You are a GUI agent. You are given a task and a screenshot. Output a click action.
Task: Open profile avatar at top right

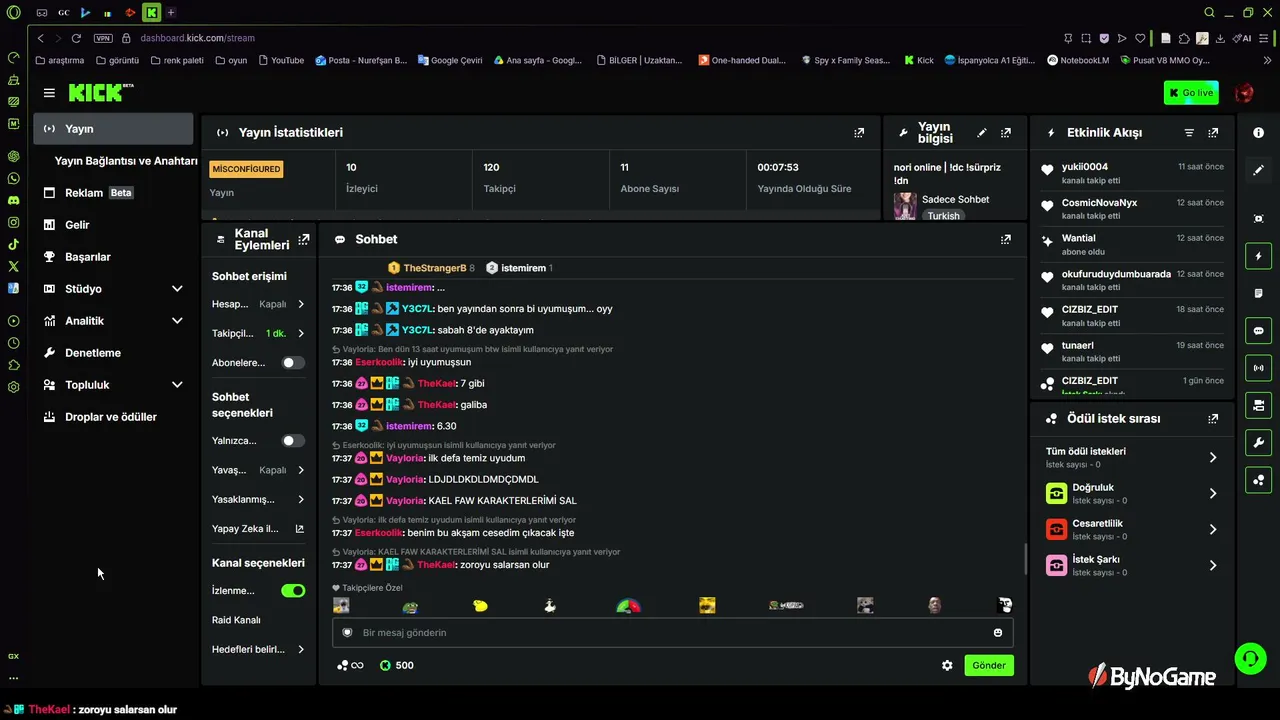pyautogui.click(x=1244, y=93)
